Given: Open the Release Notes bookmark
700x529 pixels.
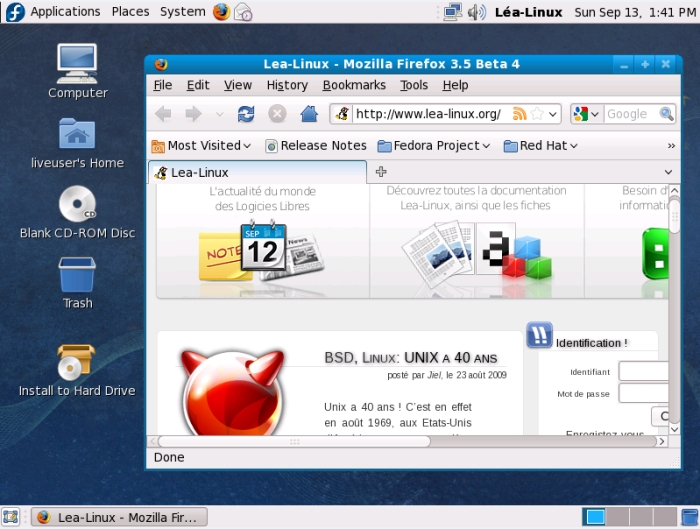Looking at the screenshot, I should [316, 145].
